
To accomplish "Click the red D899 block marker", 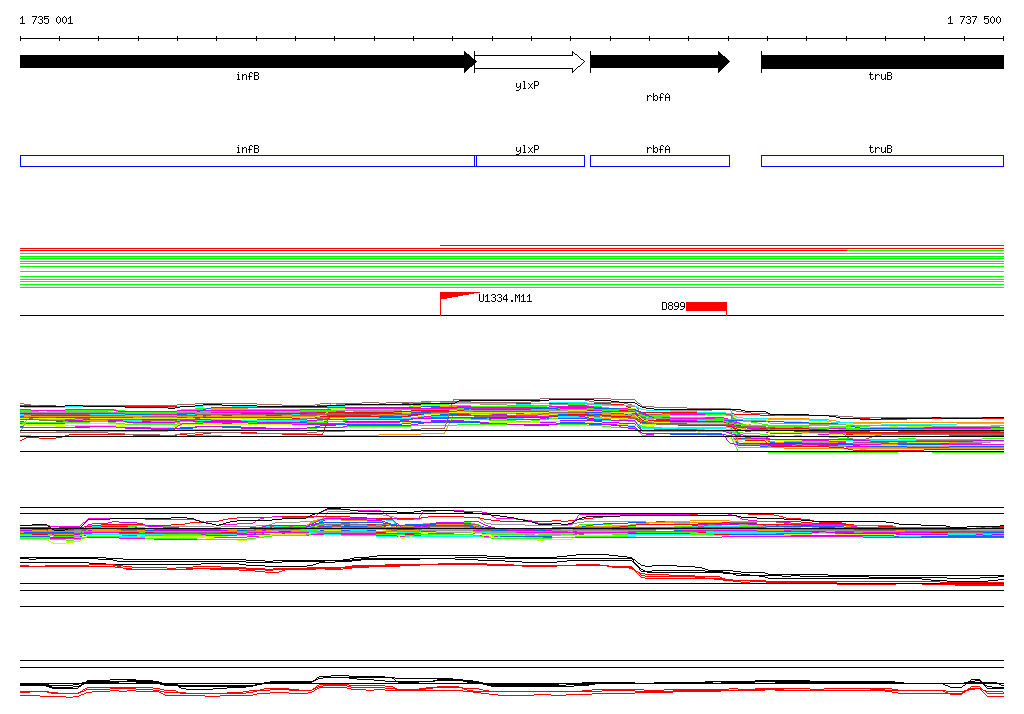I will (x=706, y=307).
